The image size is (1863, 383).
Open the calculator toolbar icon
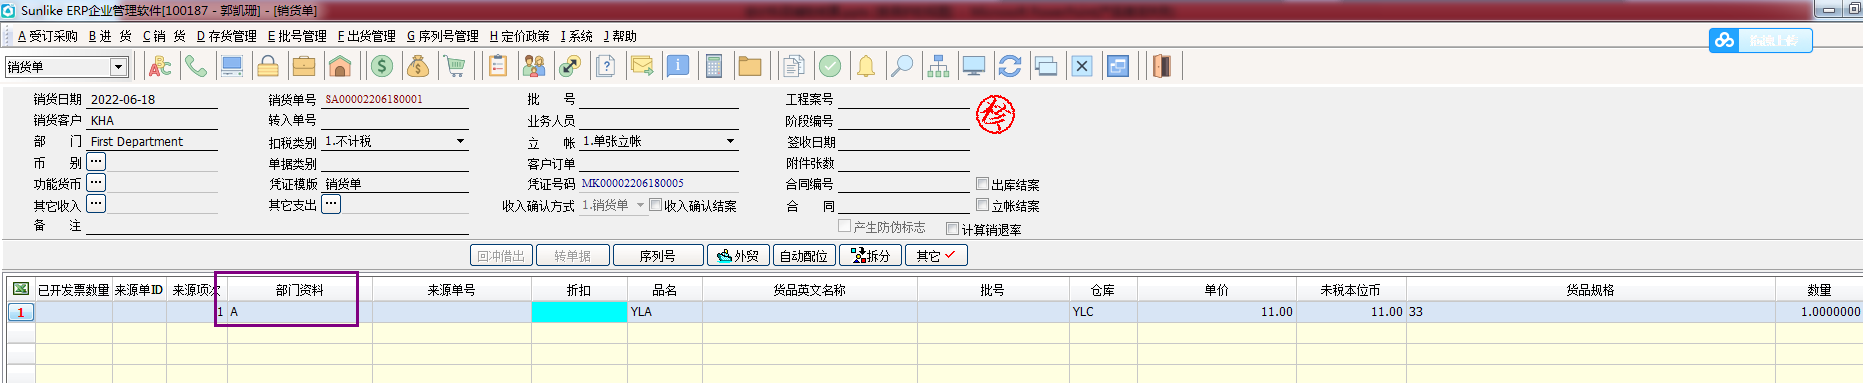point(714,67)
